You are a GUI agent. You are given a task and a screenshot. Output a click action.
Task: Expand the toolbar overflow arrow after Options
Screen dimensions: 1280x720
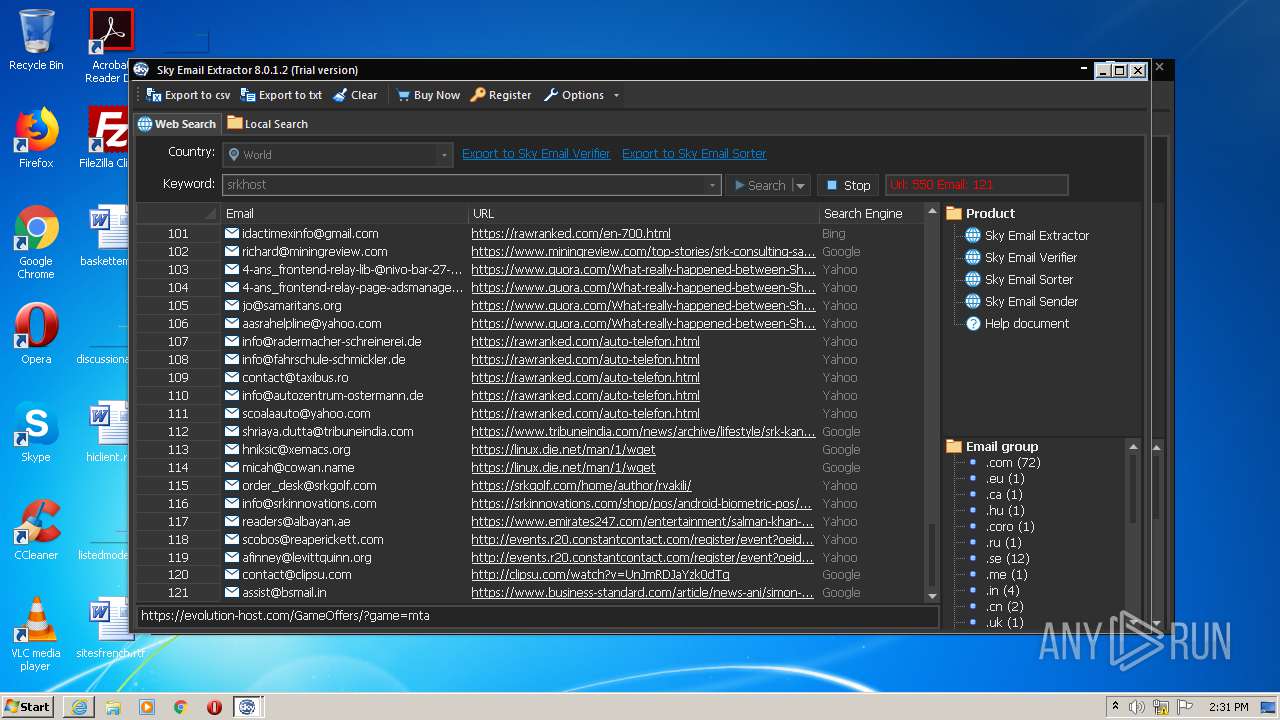click(616, 95)
